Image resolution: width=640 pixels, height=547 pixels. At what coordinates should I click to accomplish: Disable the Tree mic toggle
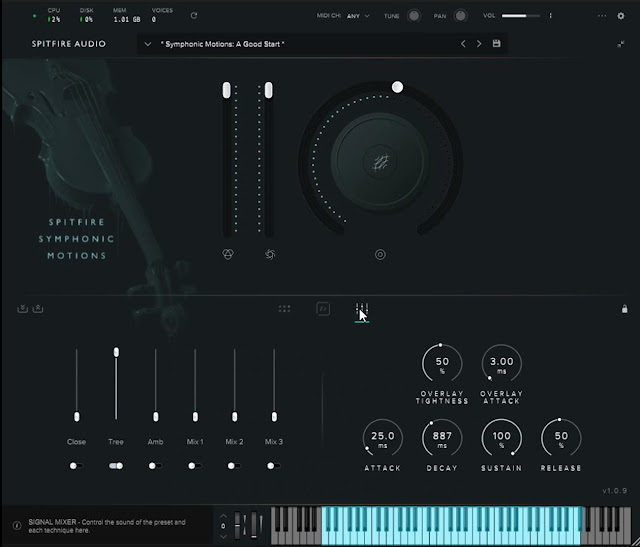pyautogui.click(x=116, y=466)
